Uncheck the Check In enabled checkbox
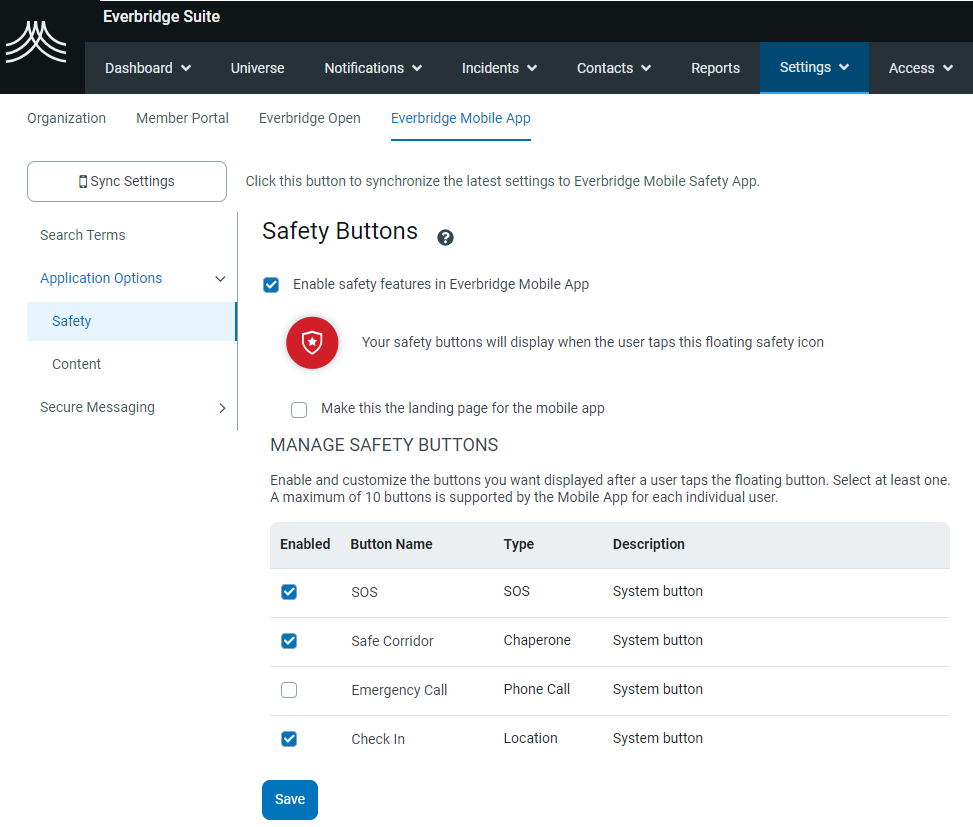 pos(289,739)
